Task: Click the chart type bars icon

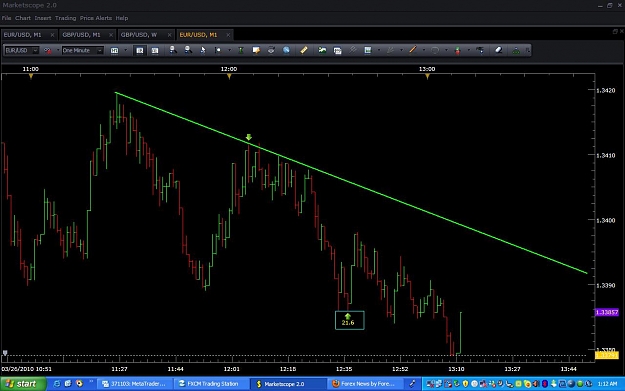Action: (114, 51)
